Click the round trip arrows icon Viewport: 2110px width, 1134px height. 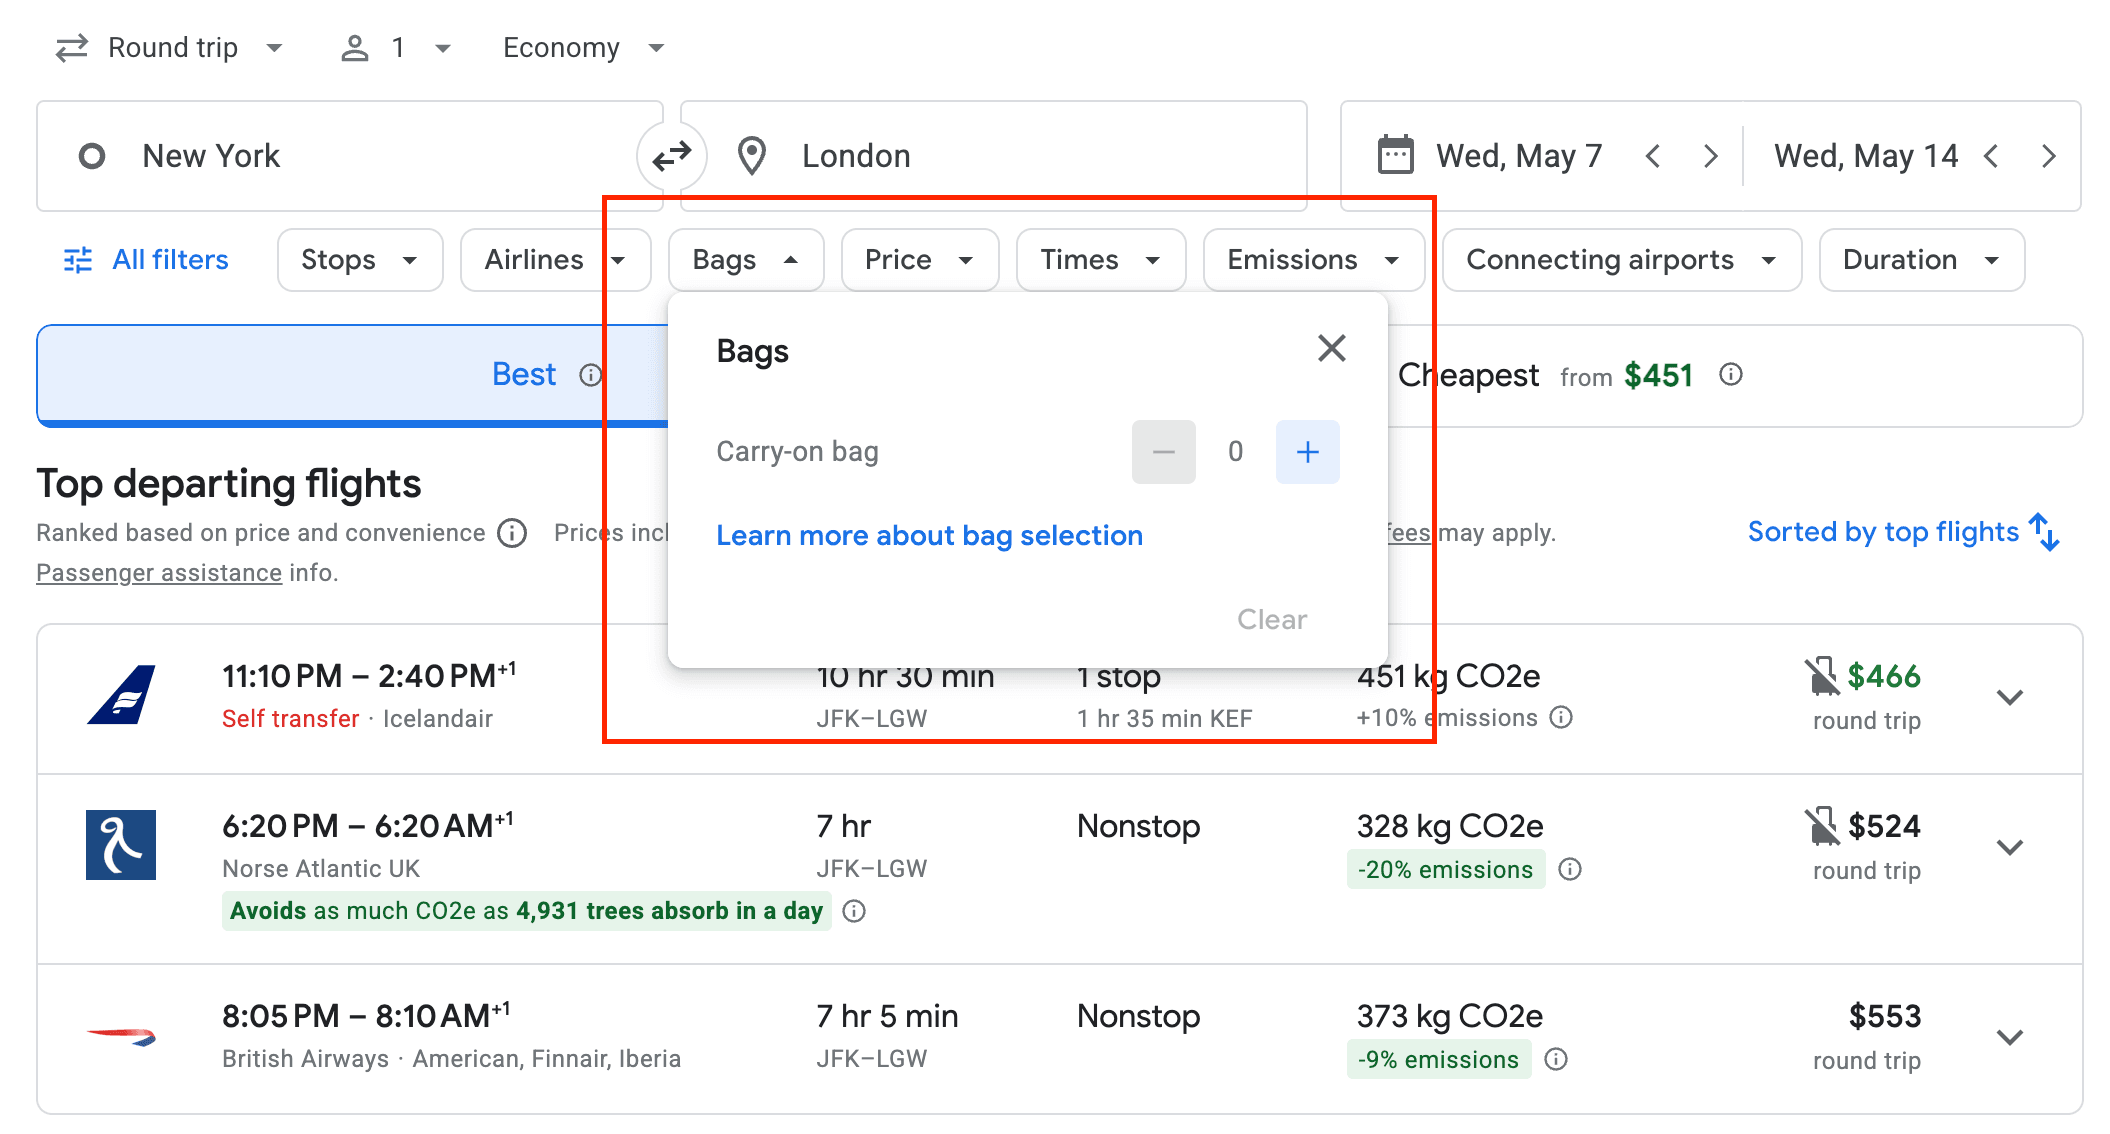click(x=72, y=48)
